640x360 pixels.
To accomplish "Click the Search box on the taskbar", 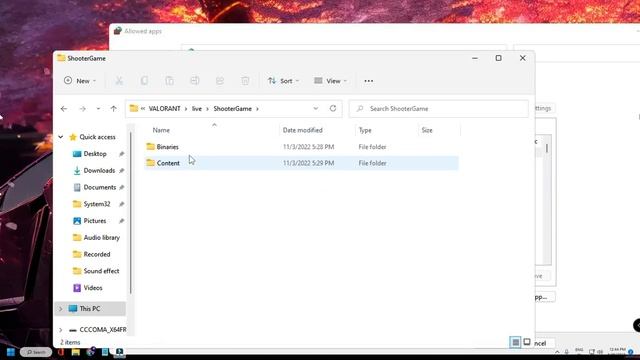I will 36,352.
